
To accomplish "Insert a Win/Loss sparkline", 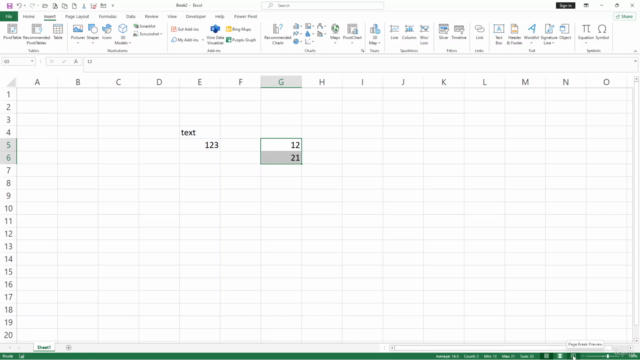I will (x=424, y=34).
